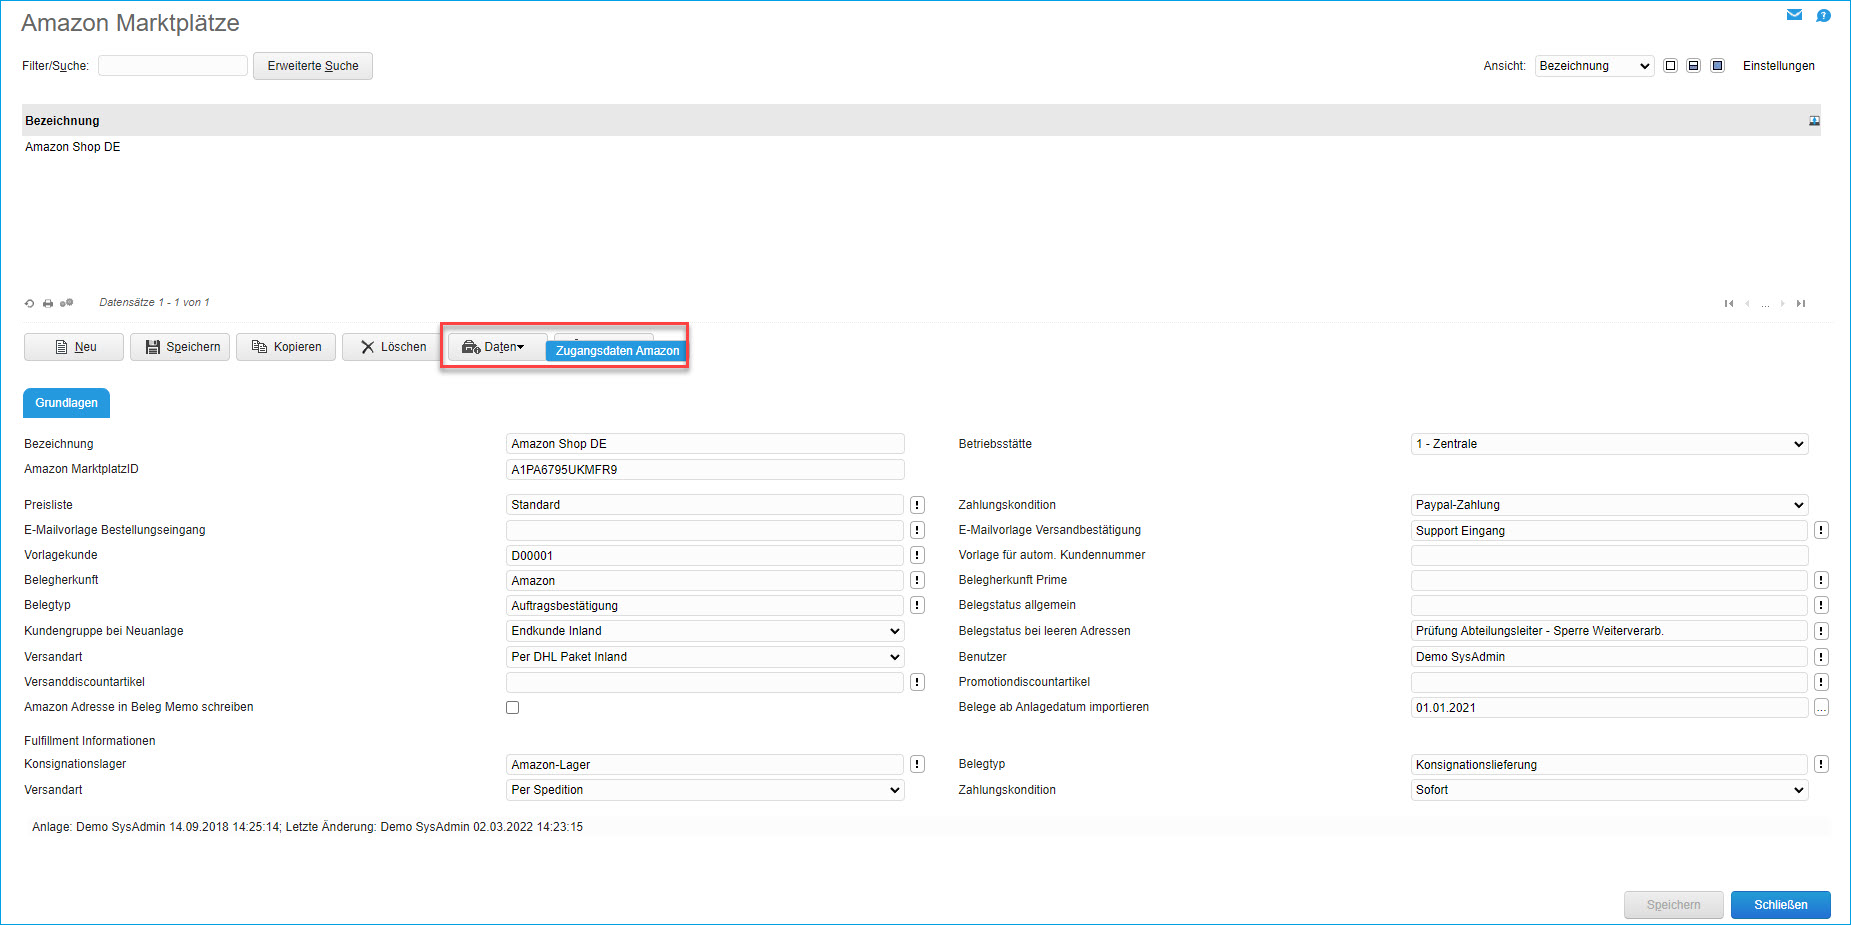Expand the Daten dropdown button
The width and height of the screenshot is (1851, 925).
click(x=497, y=347)
